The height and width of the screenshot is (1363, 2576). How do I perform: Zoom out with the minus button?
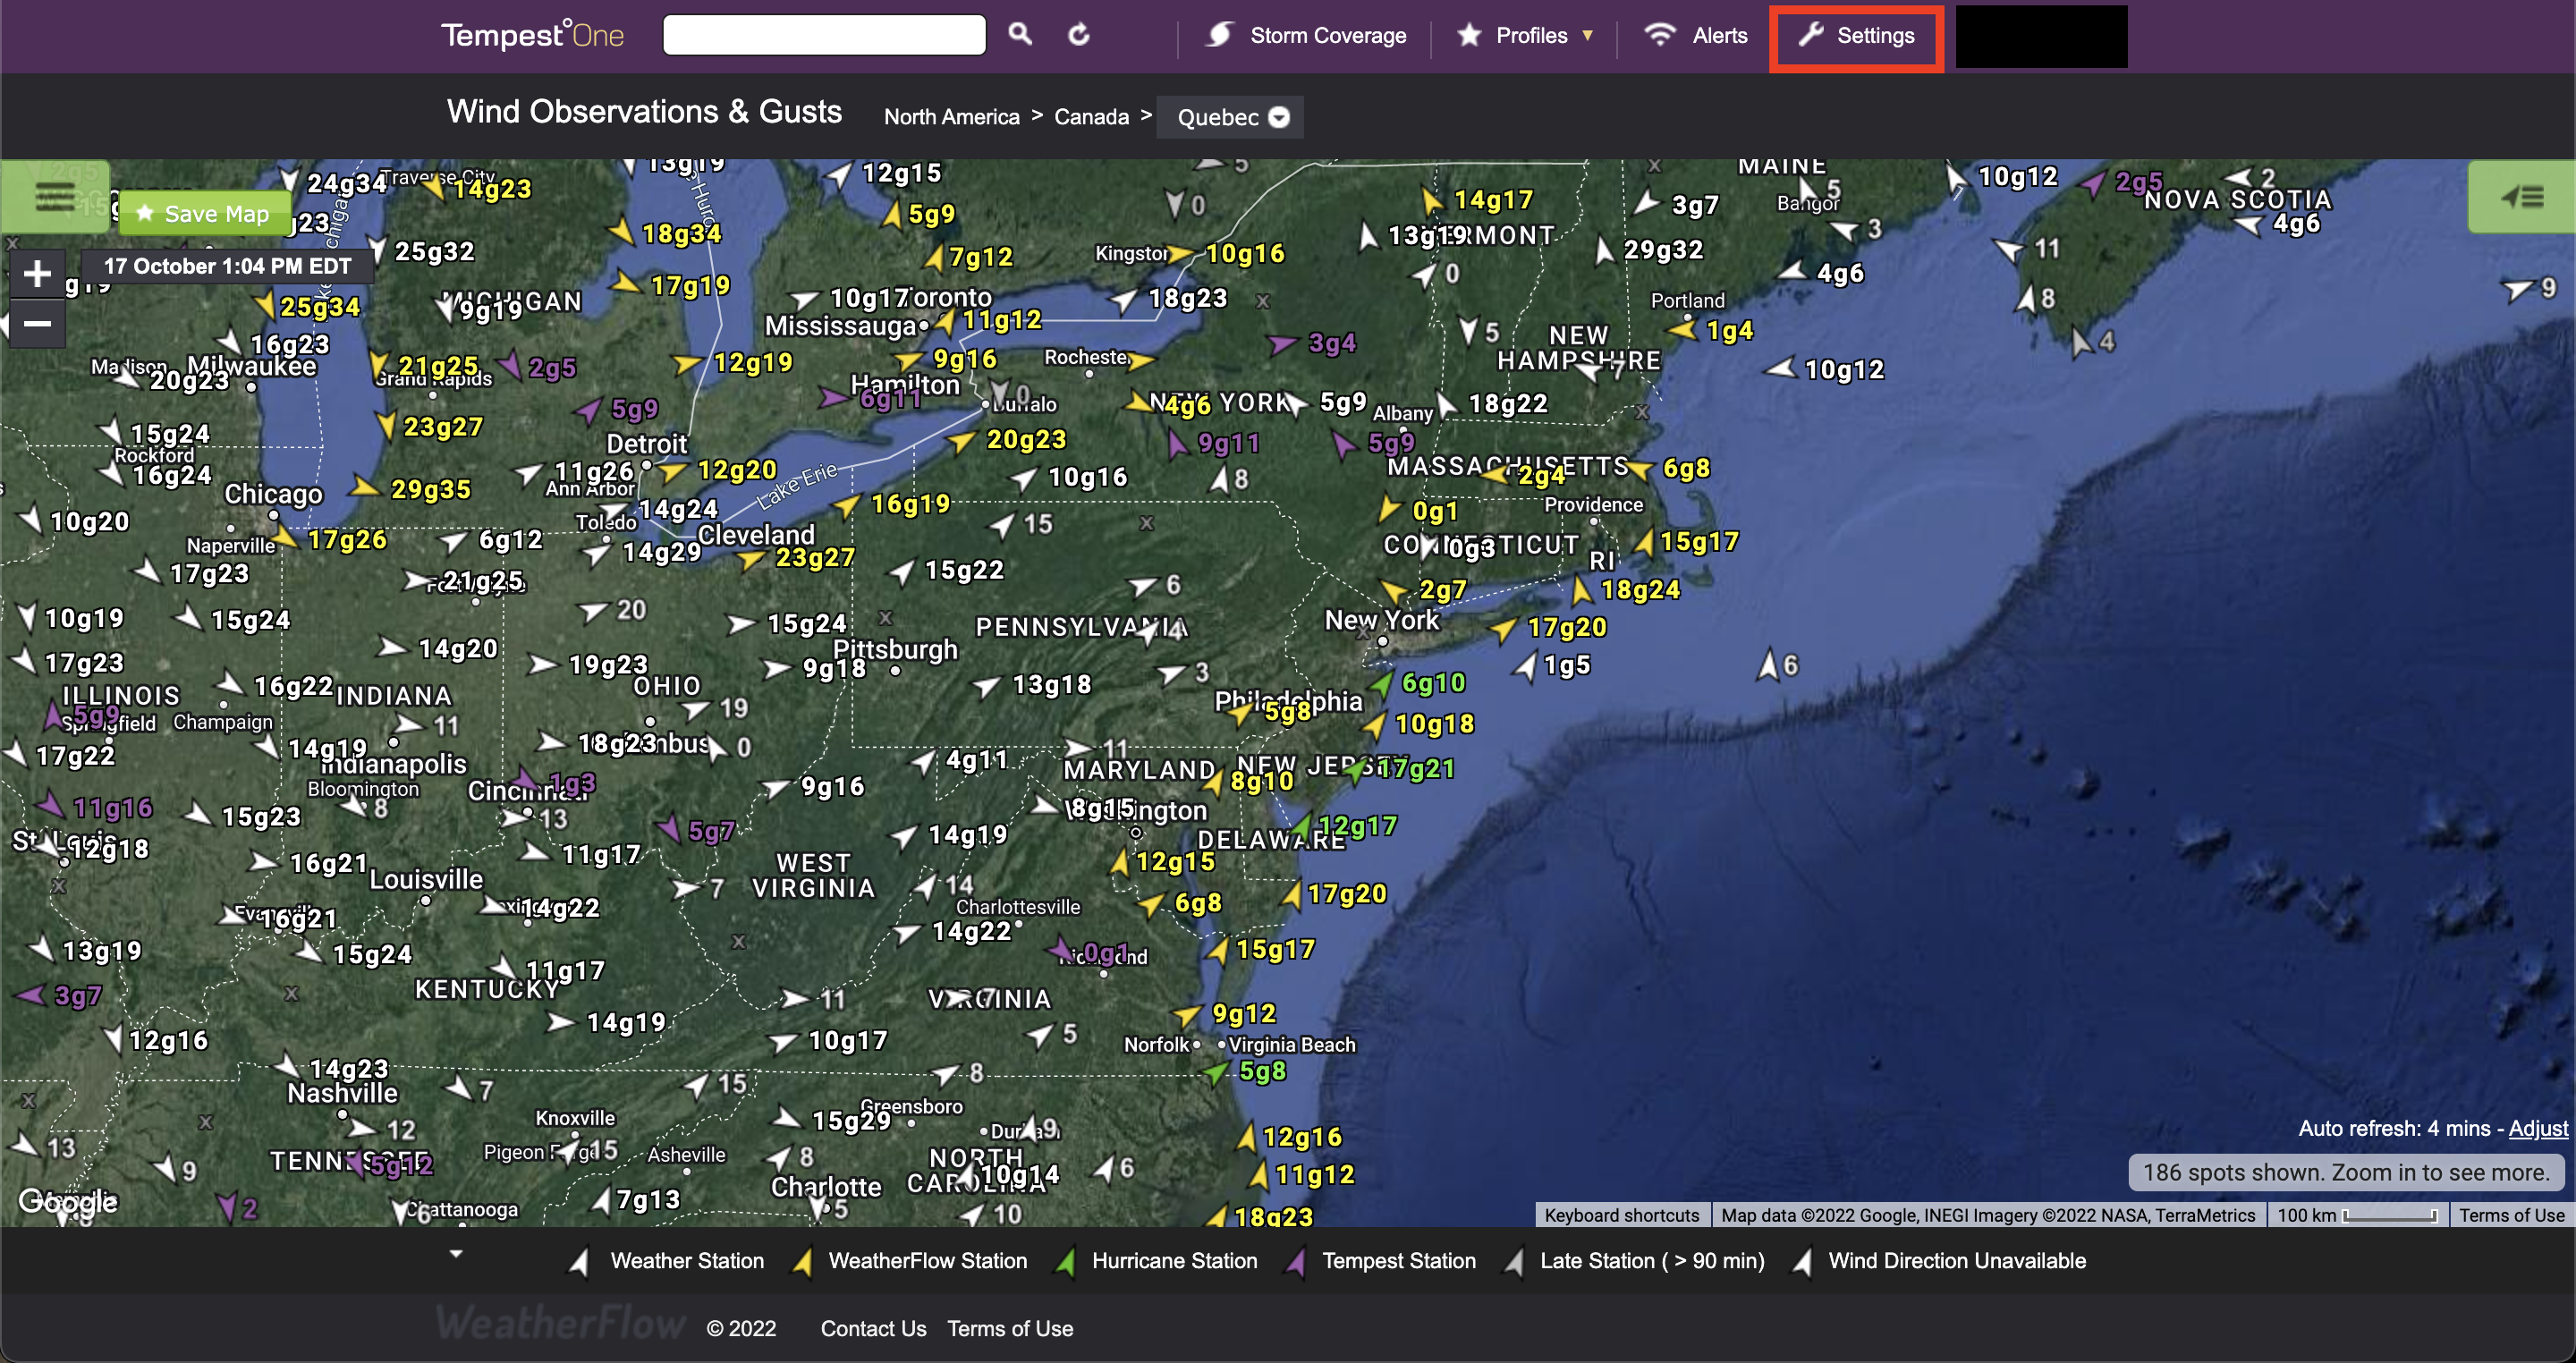[x=37, y=323]
